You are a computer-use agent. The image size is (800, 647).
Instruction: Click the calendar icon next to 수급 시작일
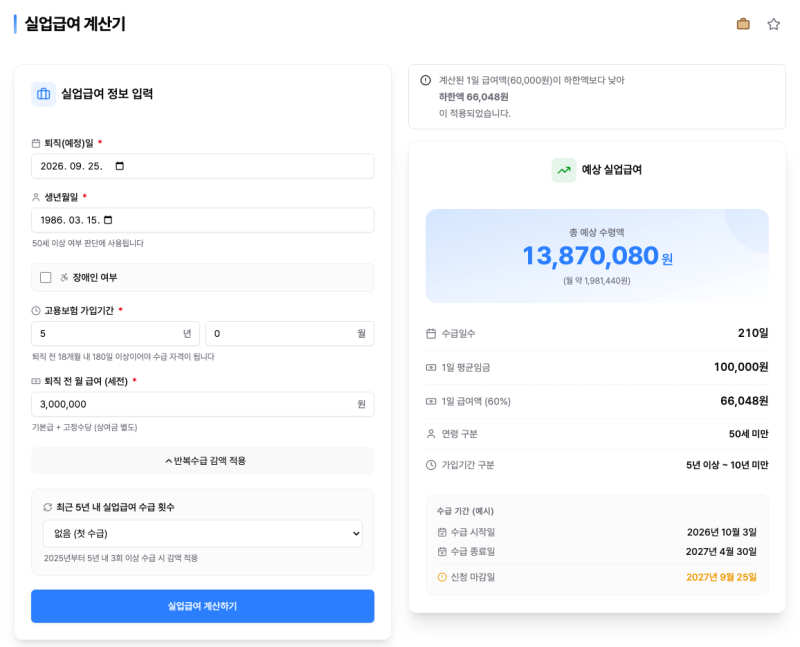point(442,532)
